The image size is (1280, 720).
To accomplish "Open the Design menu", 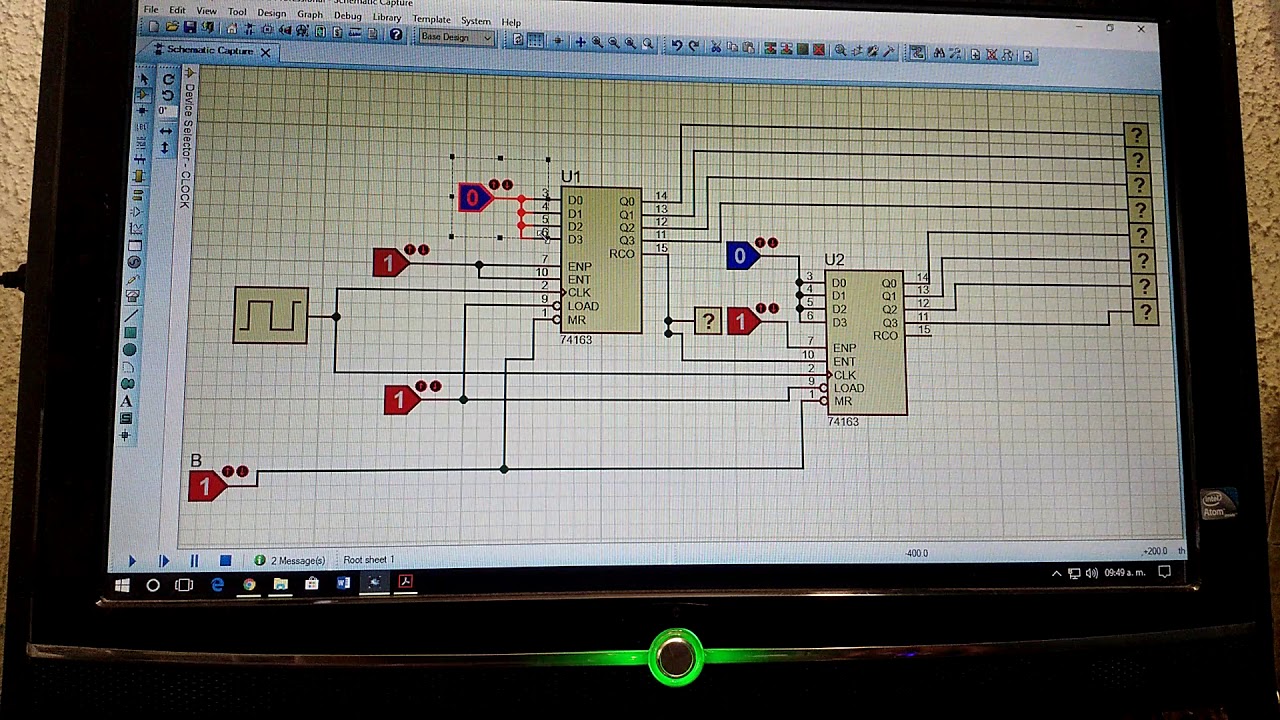I will coord(271,14).
